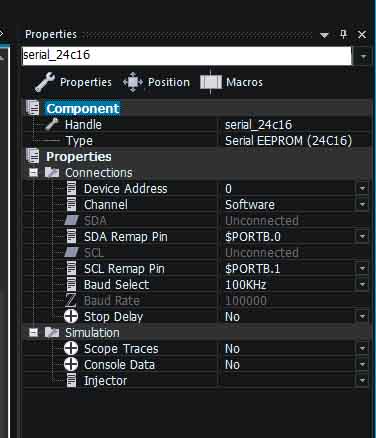This screenshot has height=438, width=376.
Task: Click the greyed SDA pin icon
Action: point(71,220)
